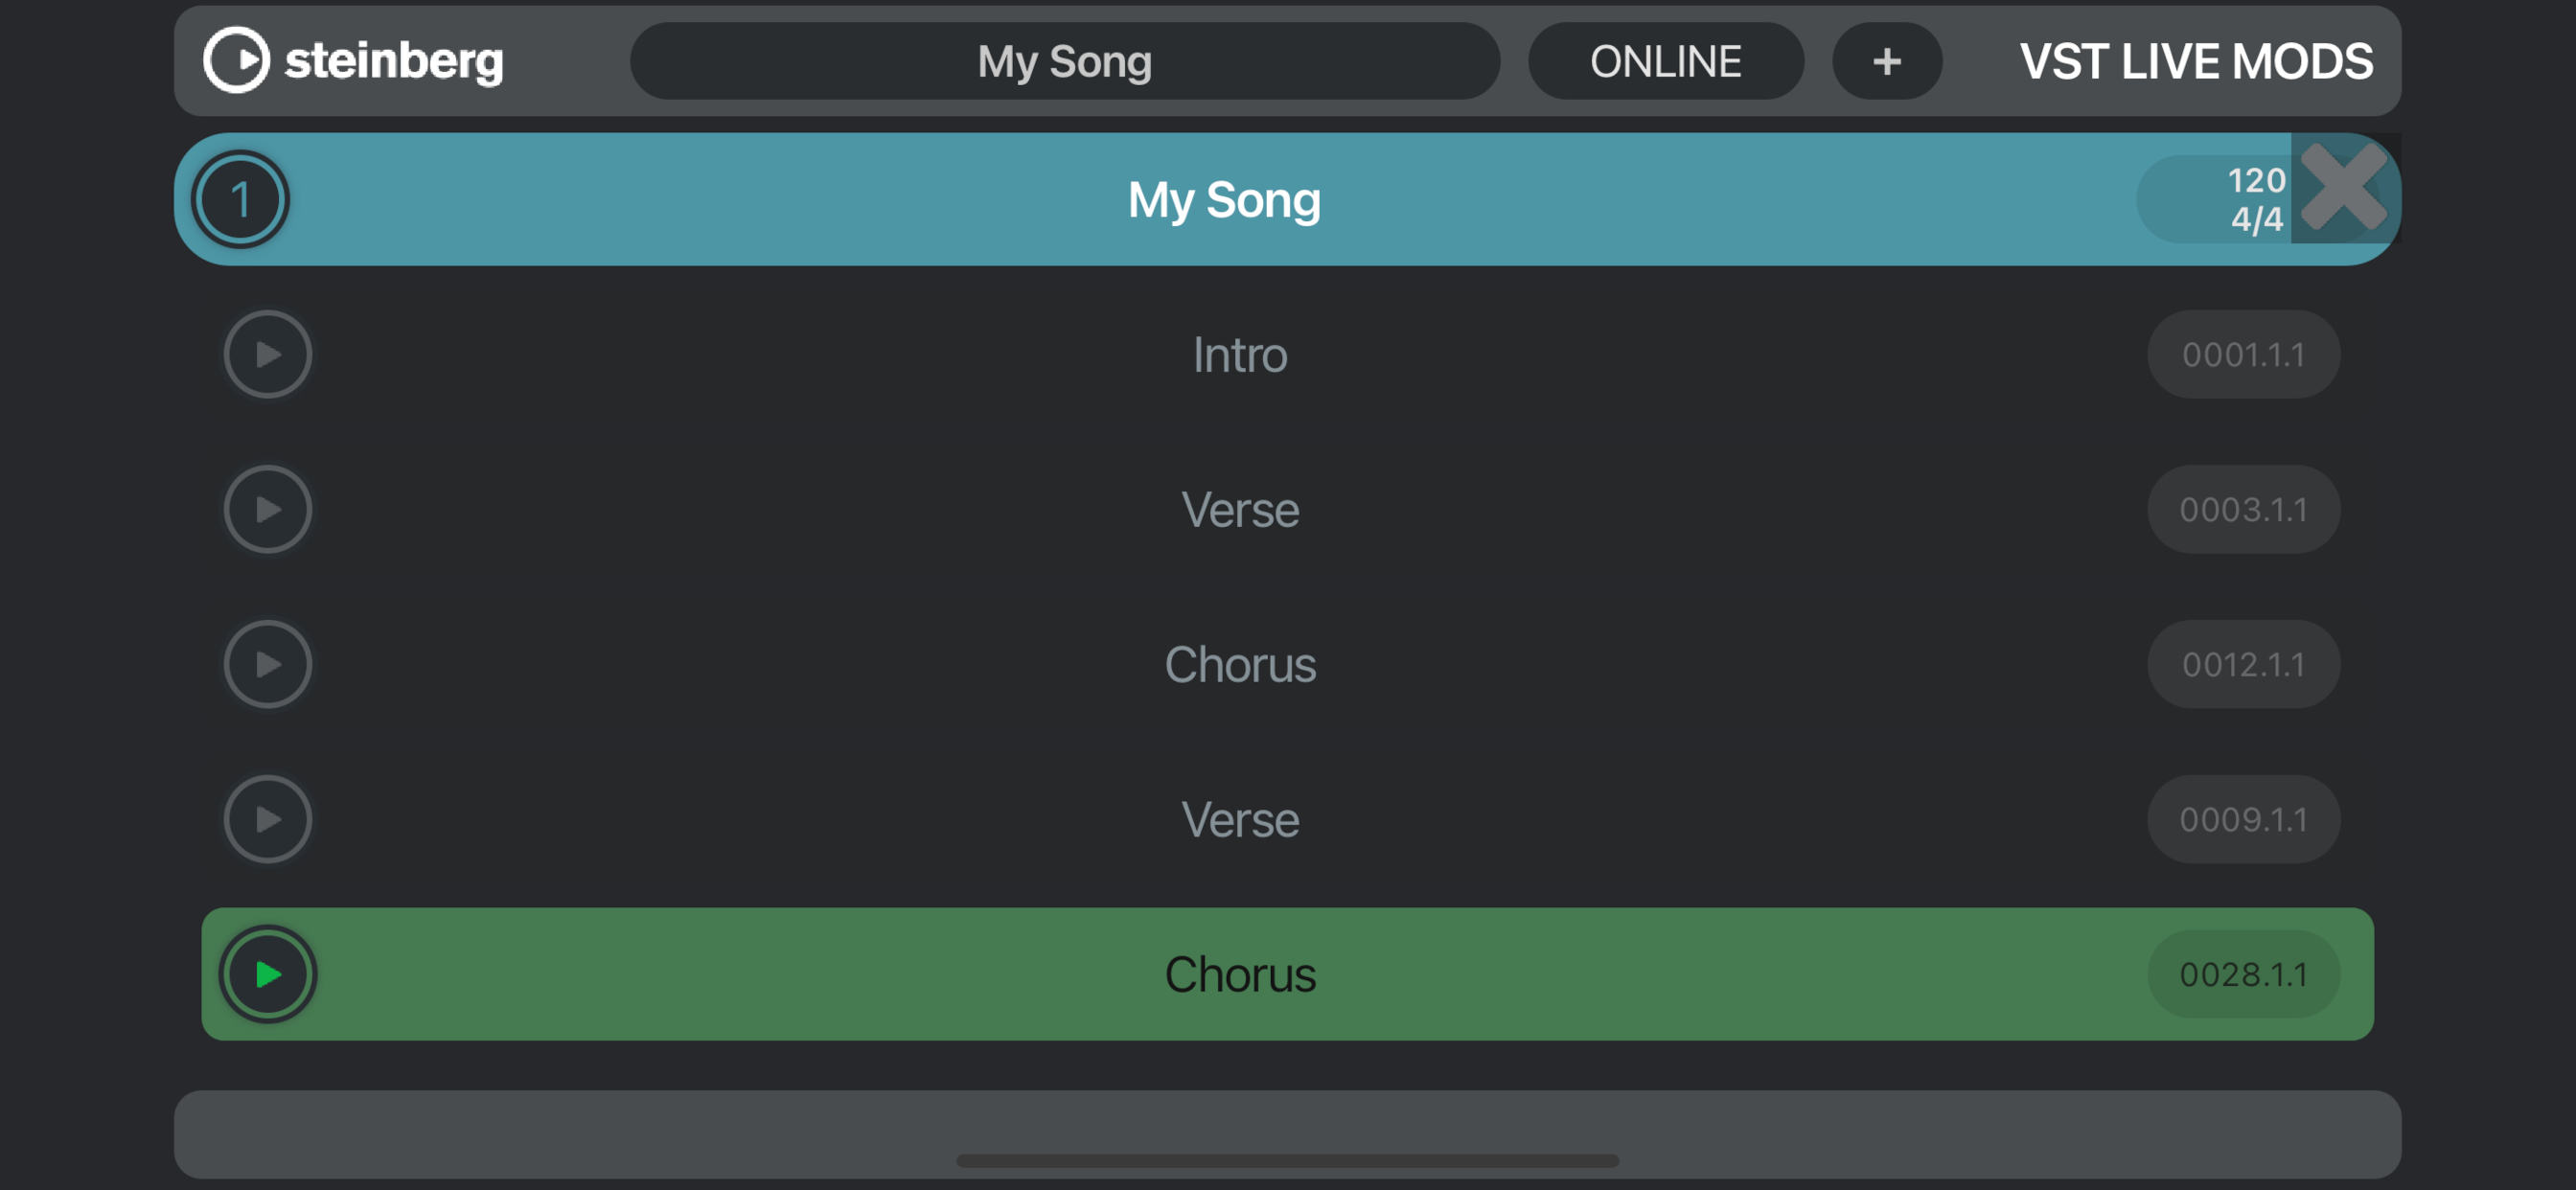Image resolution: width=2576 pixels, height=1190 pixels.
Task: Click the 120 4/4 tempo badge
Action: 2214,199
